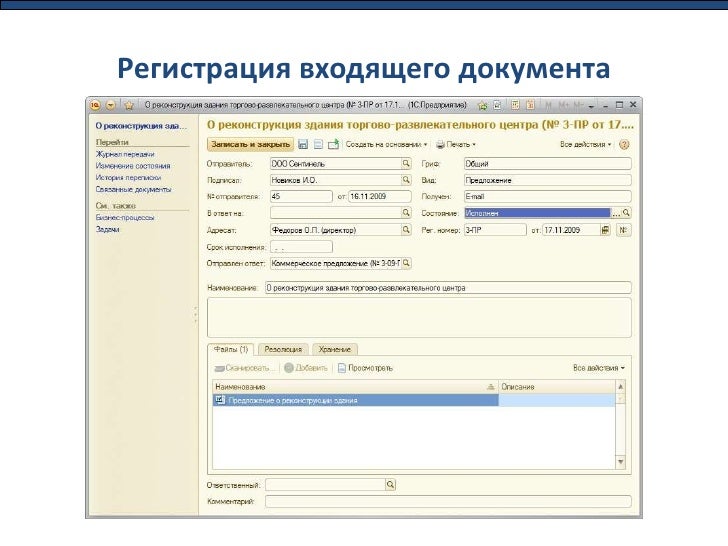Image resolution: width=728 pixels, height=546 pixels.
Task: Click file icon of Предложение о реконструкции здания
Action: [x=220, y=400]
